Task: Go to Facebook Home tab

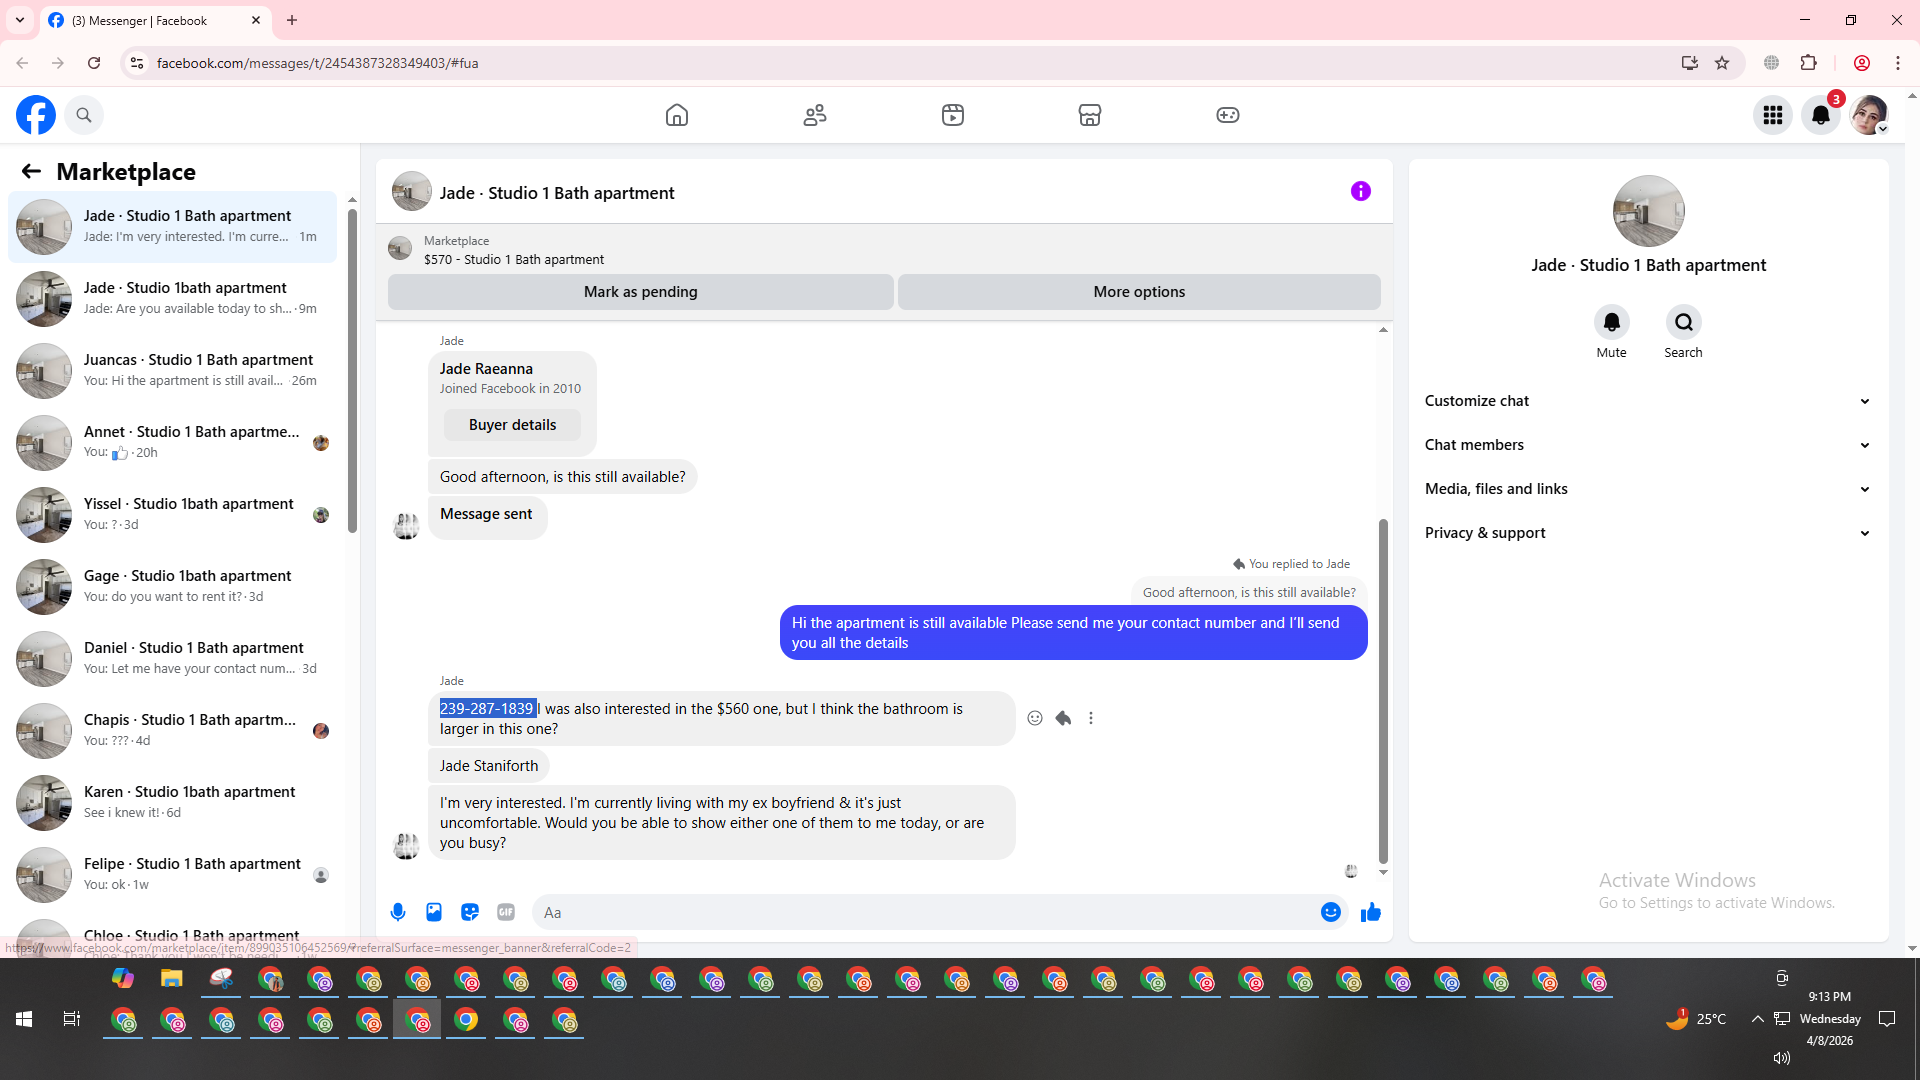Action: point(677,115)
